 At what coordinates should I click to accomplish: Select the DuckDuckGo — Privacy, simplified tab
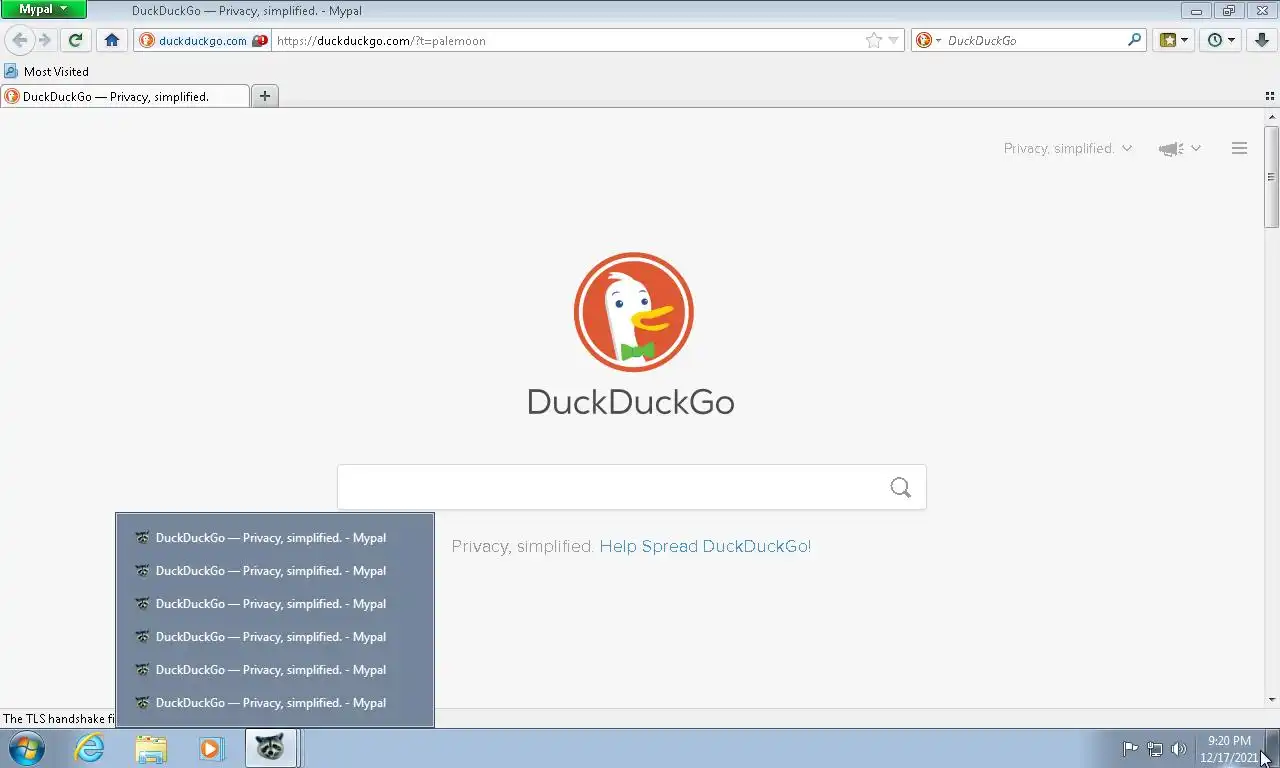pos(125,96)
